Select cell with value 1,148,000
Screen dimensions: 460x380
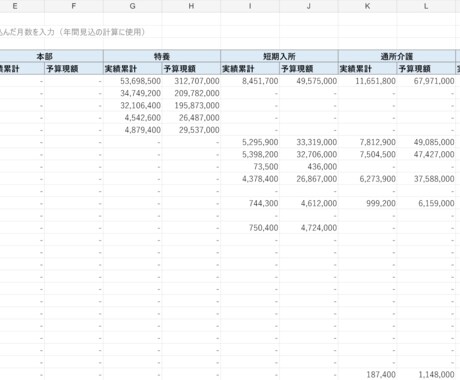(426, 374)
